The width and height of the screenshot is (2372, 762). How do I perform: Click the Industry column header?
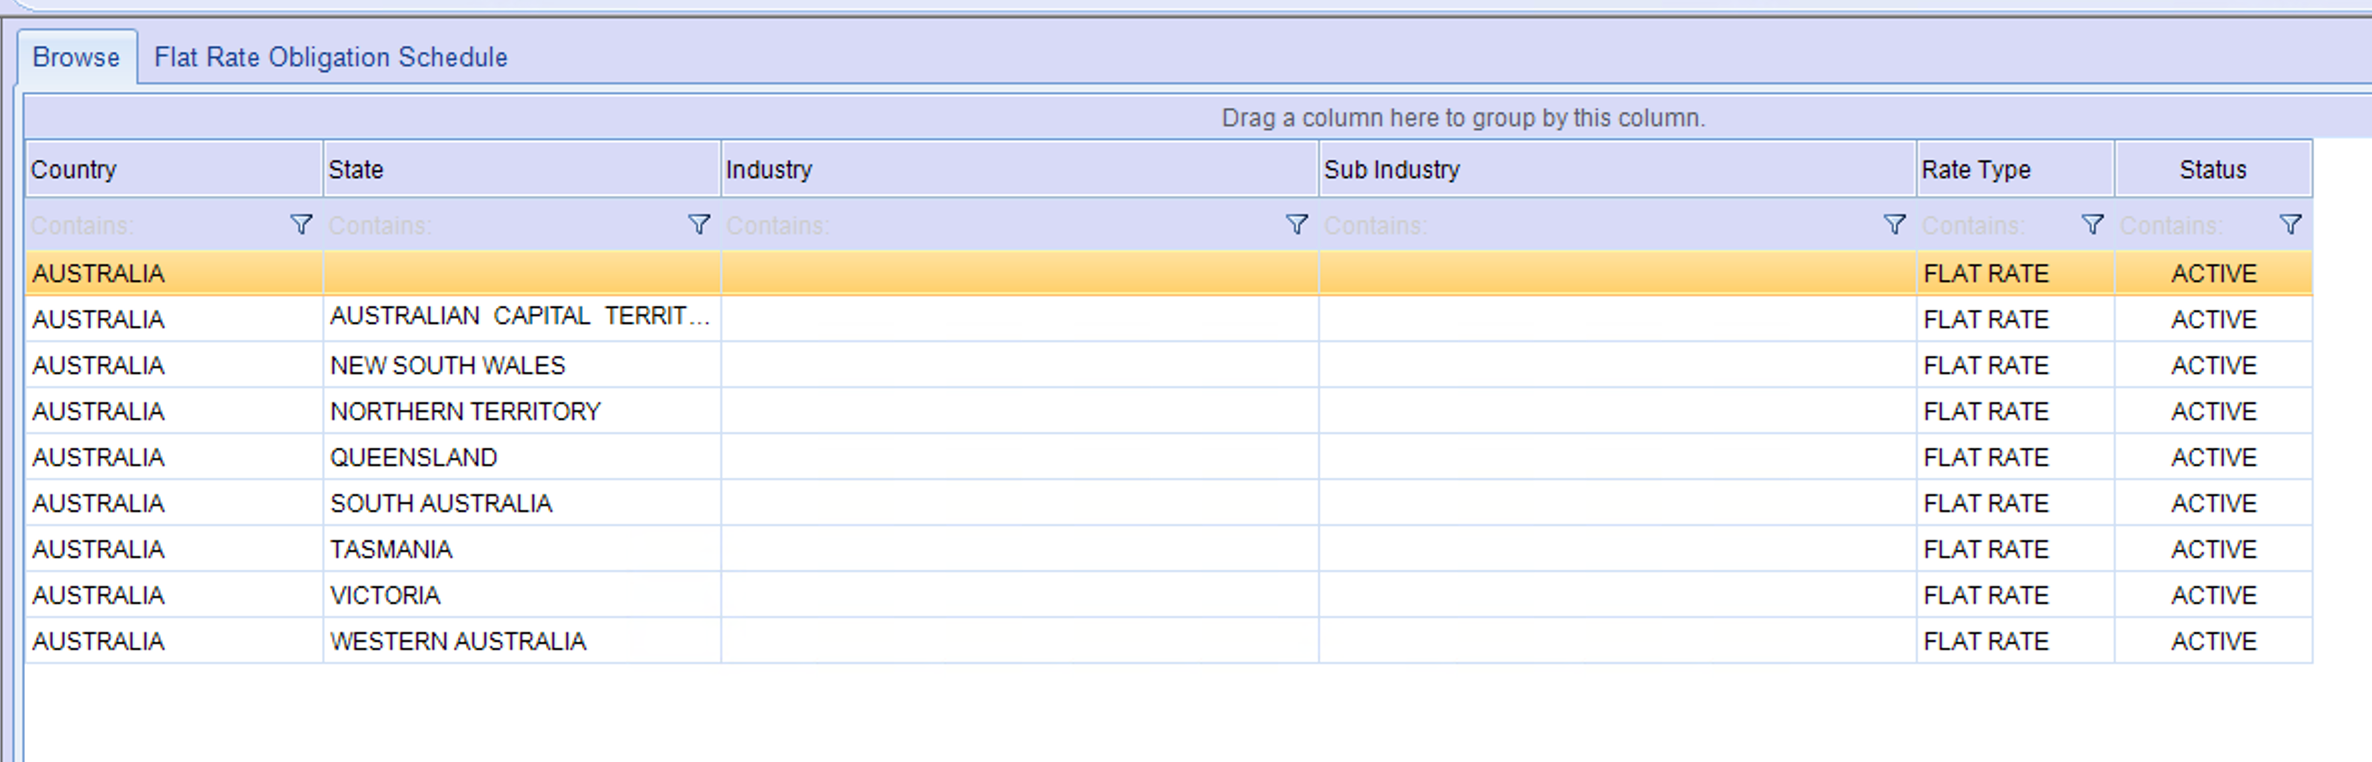click(1018, 169)
